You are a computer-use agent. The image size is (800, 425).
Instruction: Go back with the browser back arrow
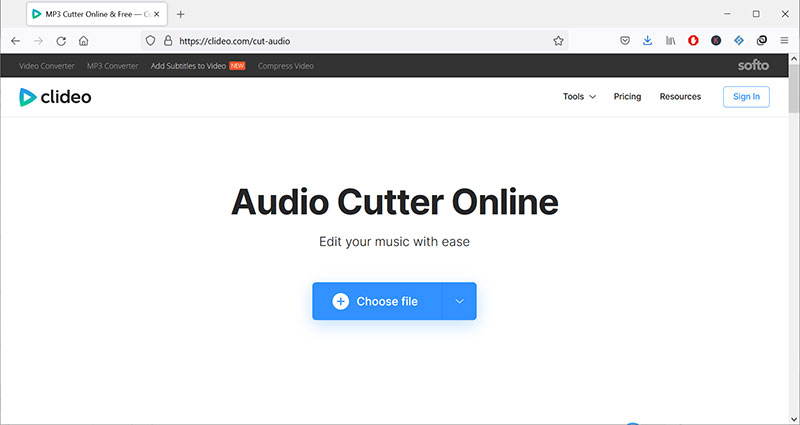pos(15,41)
